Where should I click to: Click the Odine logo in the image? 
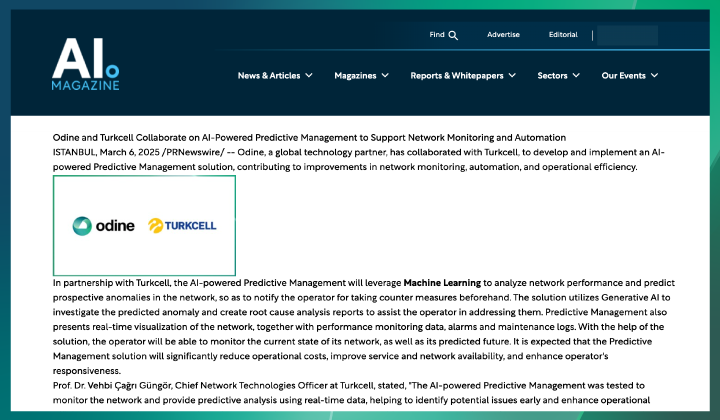(x=103, y=226)
